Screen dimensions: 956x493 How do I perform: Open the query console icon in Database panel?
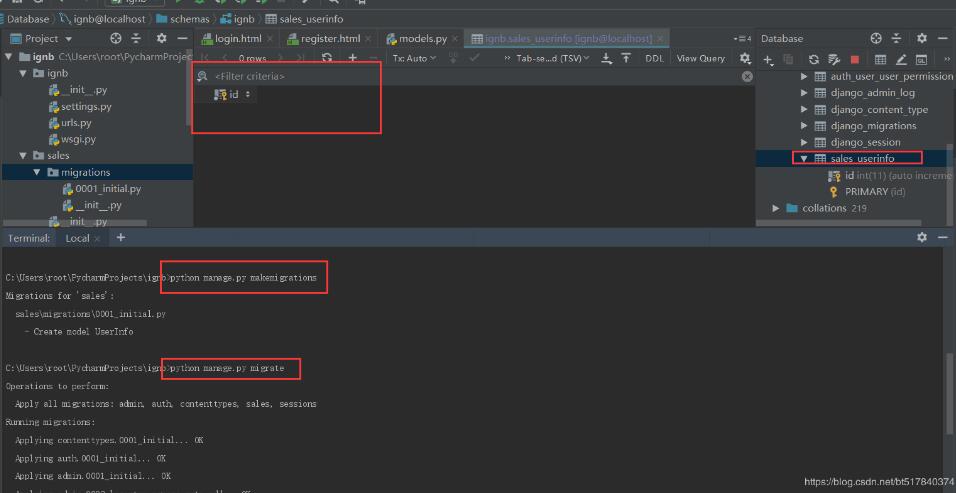click(921, 60)
